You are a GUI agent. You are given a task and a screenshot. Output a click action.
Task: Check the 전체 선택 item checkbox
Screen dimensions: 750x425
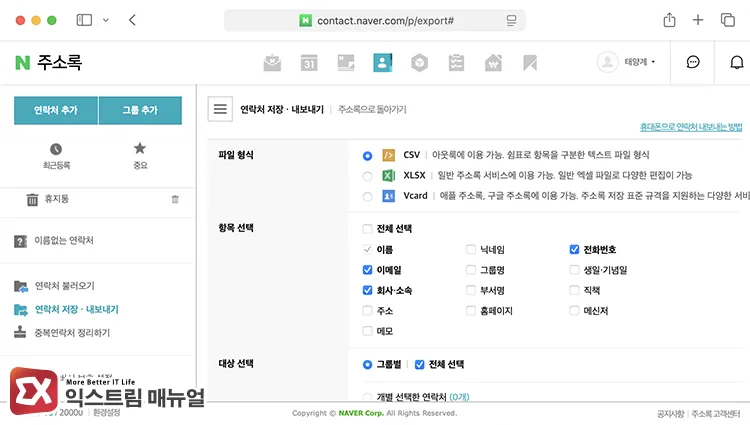[x=367, y=229]
